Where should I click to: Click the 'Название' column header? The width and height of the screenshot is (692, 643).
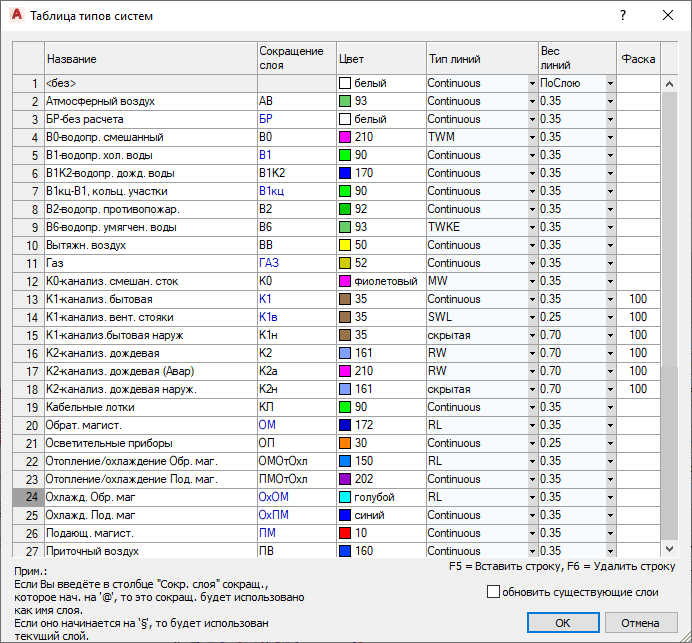pos(150,59)
